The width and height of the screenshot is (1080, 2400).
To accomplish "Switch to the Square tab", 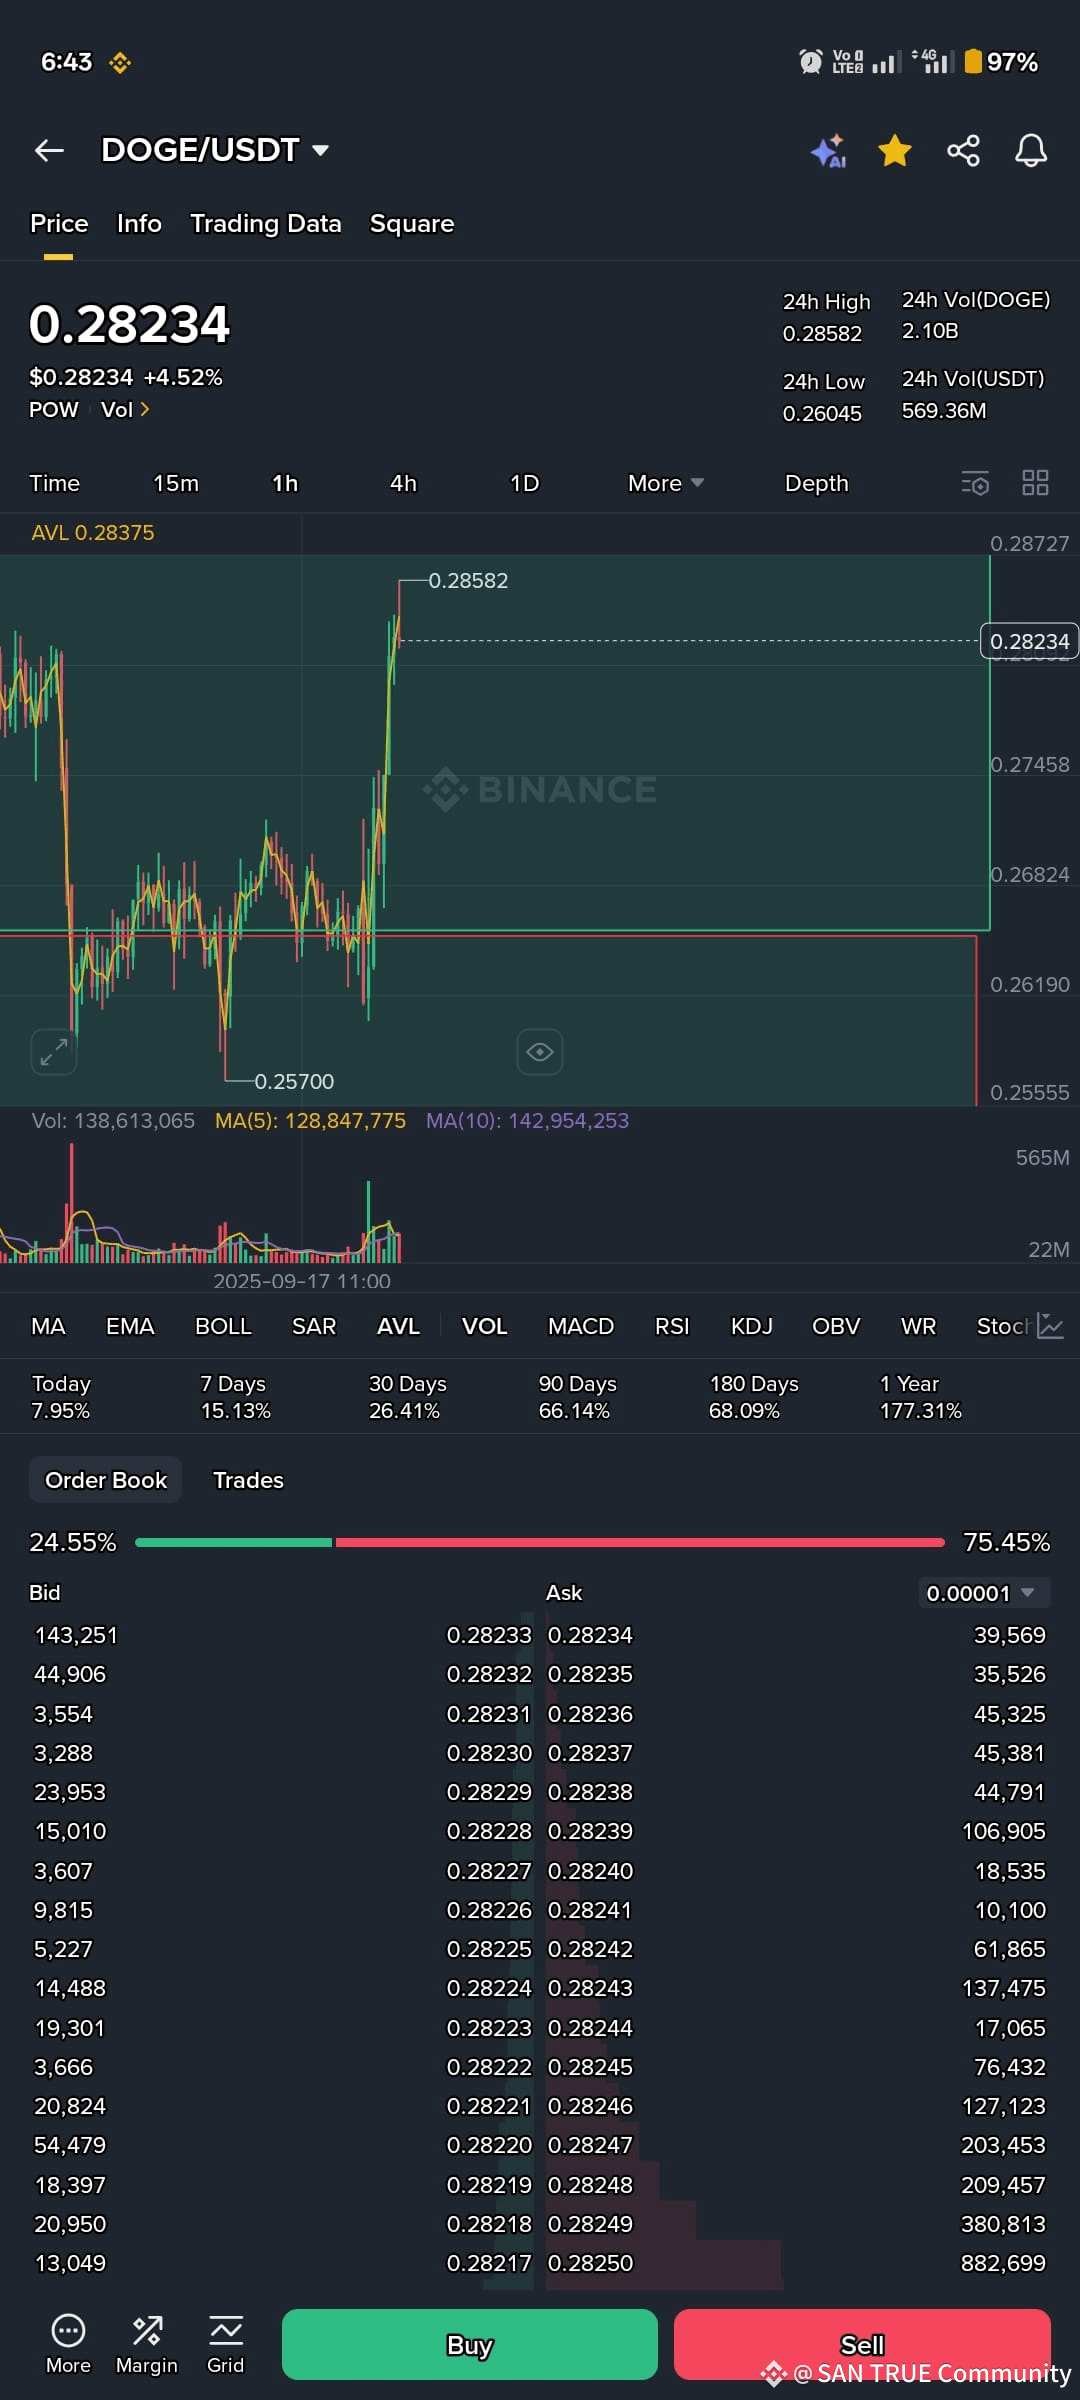I will [x=412, y=223].
